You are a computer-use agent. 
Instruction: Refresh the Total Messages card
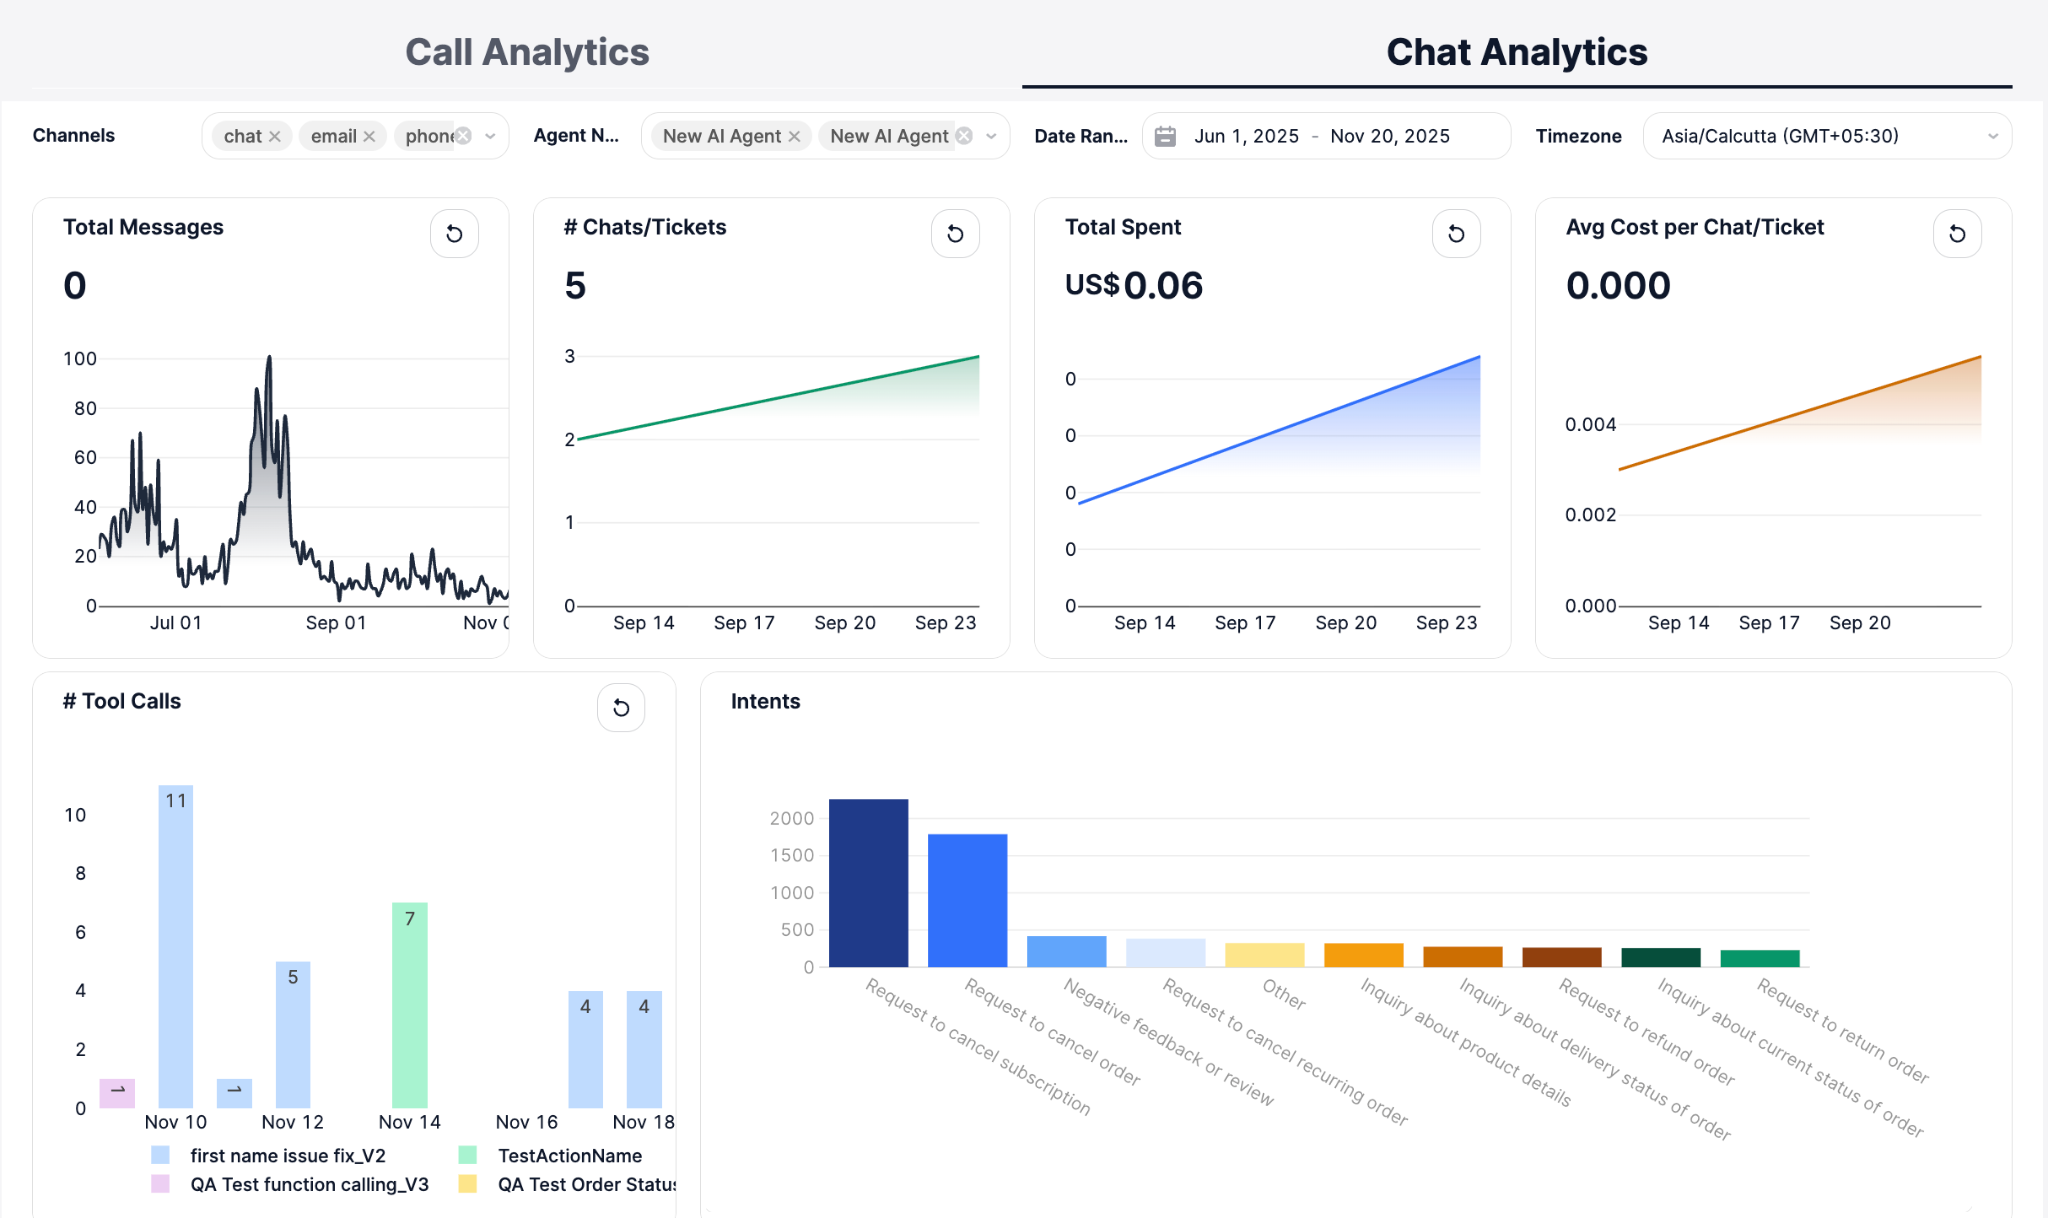pyautogui.click(x=454, y=234)
